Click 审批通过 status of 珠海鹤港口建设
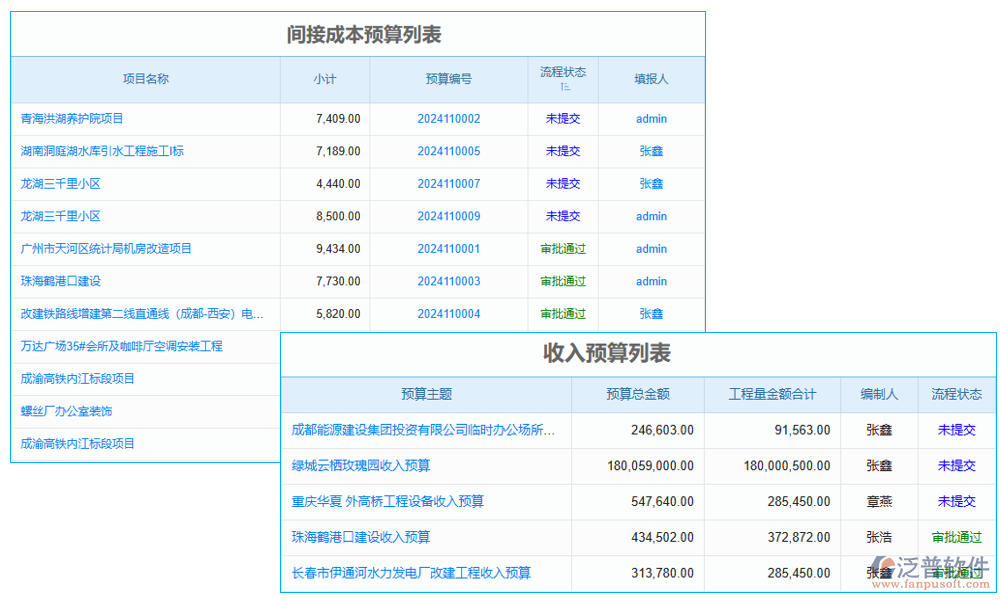The image size is (1000, 600). [x=562, y=281]
